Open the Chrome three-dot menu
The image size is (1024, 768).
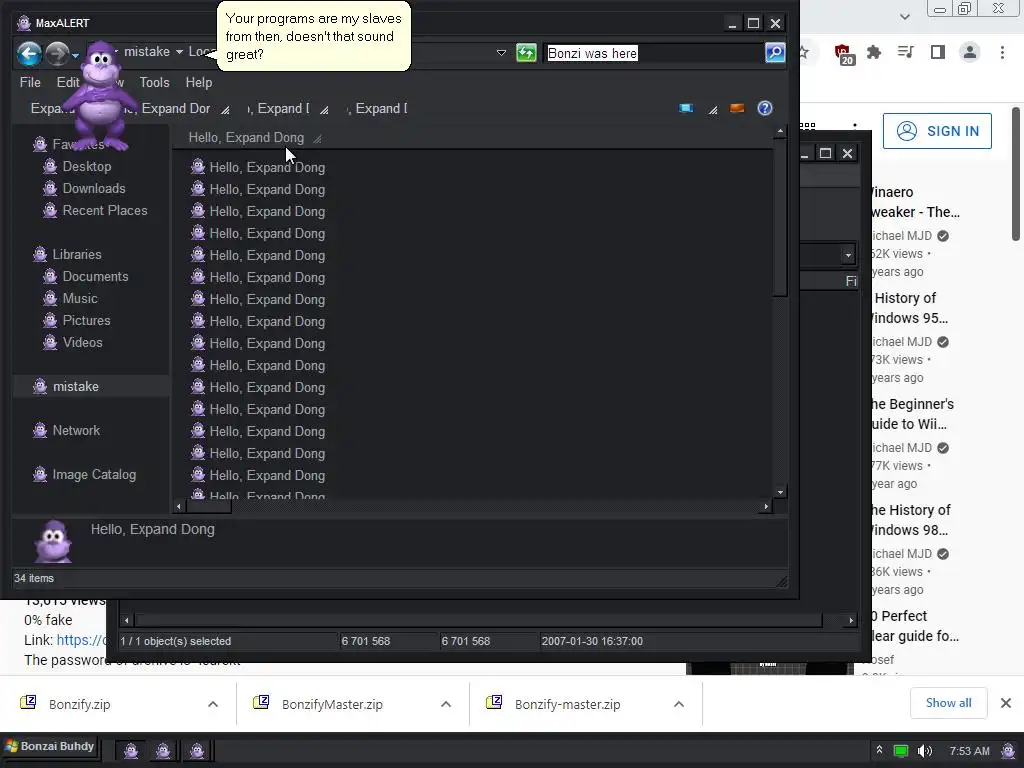click(1002, 52)
